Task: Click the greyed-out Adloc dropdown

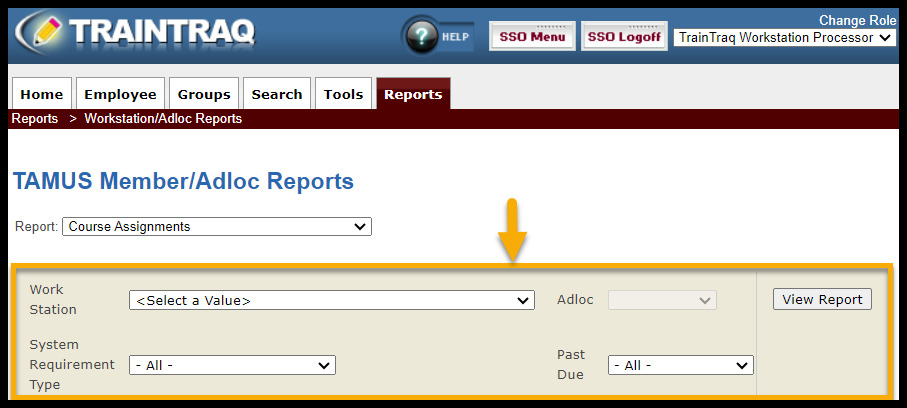Action: click(662, 300)
